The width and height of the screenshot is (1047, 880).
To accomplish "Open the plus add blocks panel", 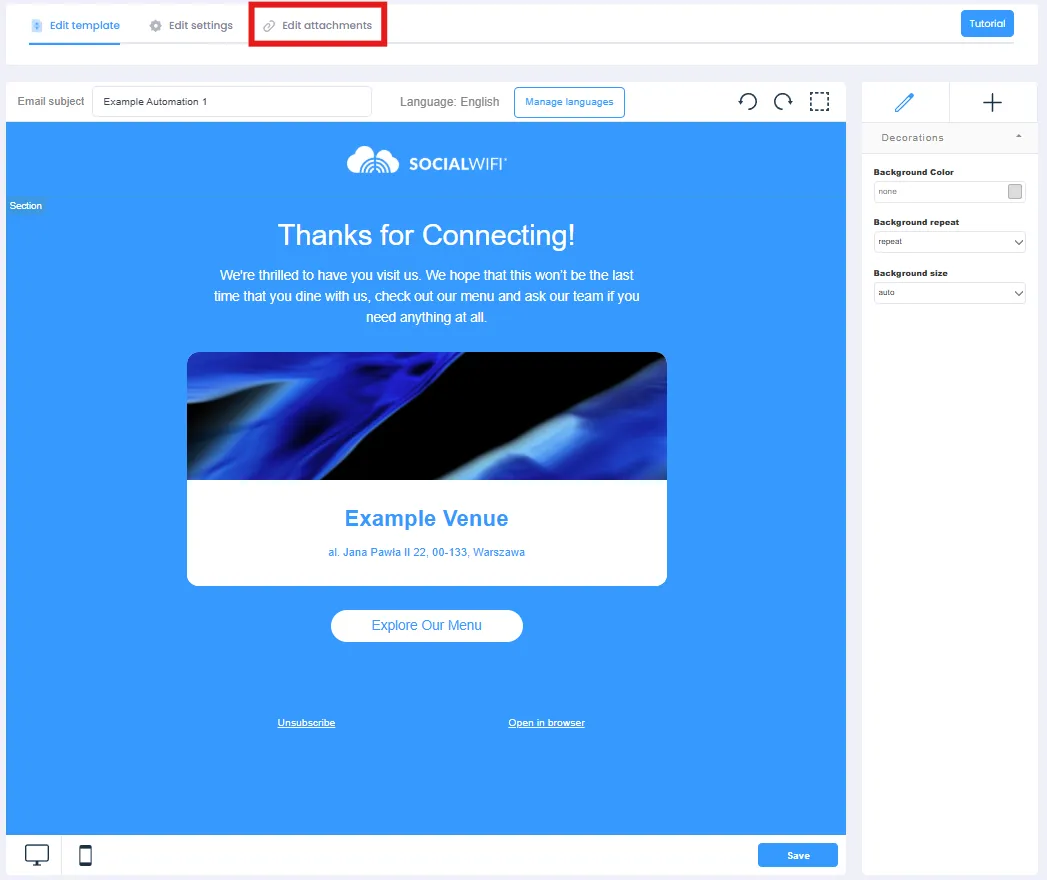I will [992, 102].
